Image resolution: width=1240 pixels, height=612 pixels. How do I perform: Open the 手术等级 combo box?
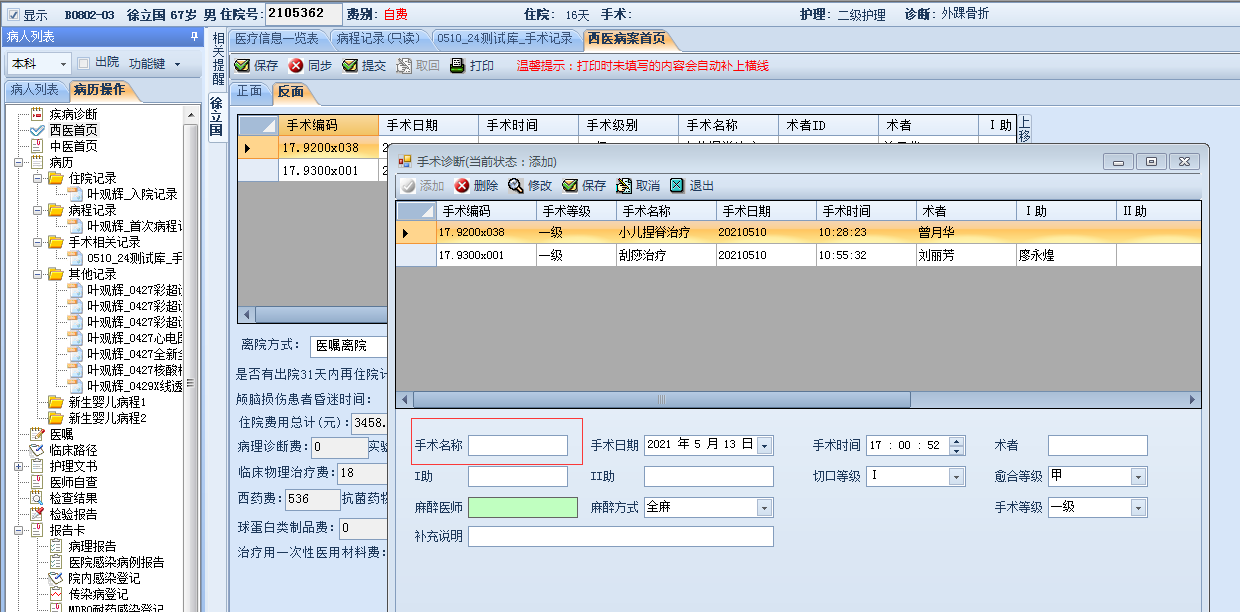1139,507
